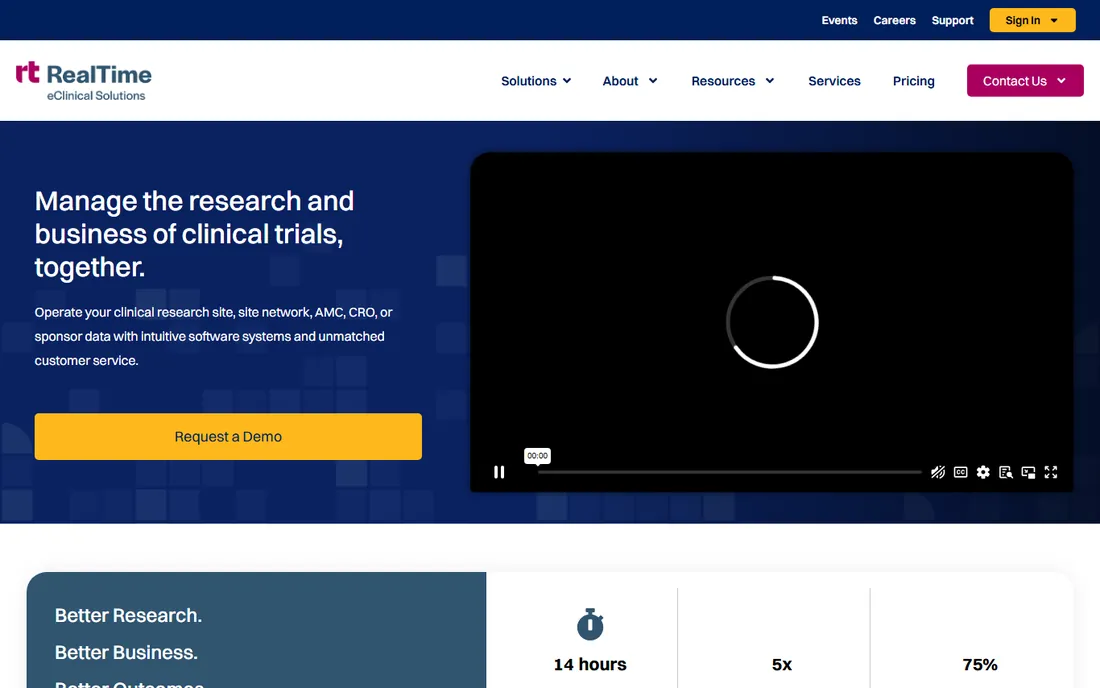
Task: Click the hero headline about clinical trials
Action: point(194,234)
